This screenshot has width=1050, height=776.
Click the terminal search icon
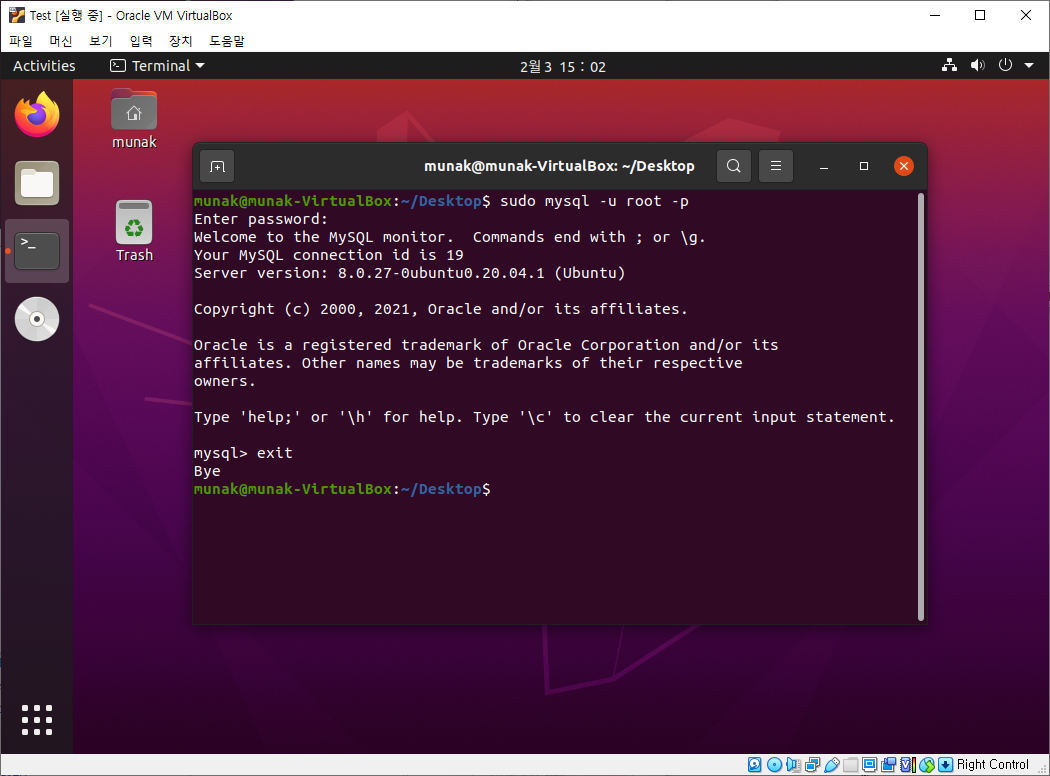(x=734, y=166)
